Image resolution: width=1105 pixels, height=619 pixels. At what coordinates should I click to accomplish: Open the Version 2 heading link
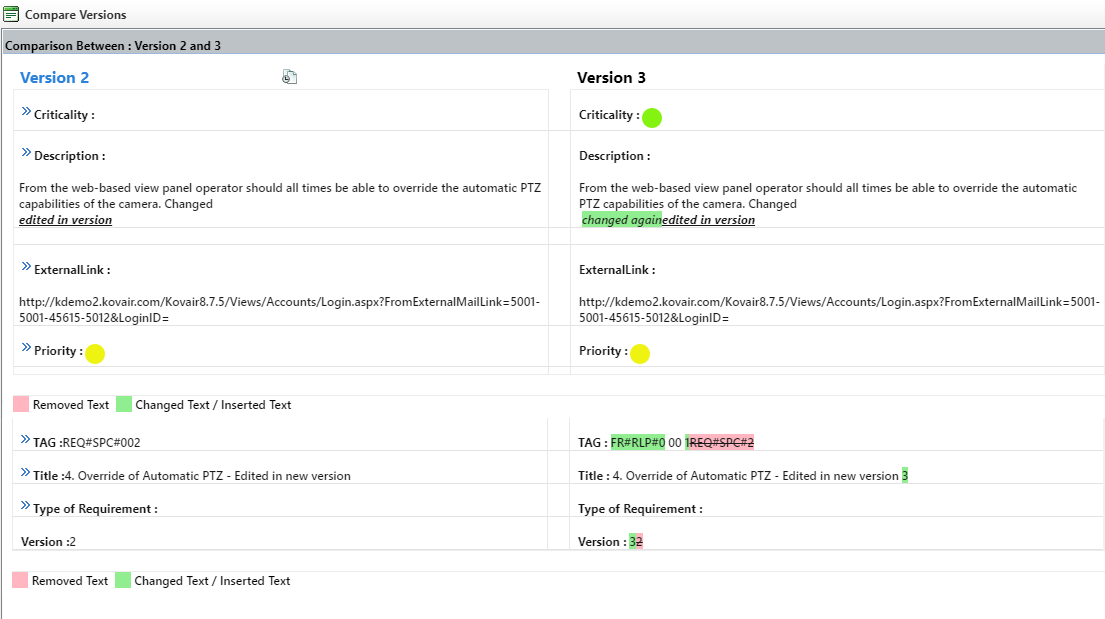[54, 78]
